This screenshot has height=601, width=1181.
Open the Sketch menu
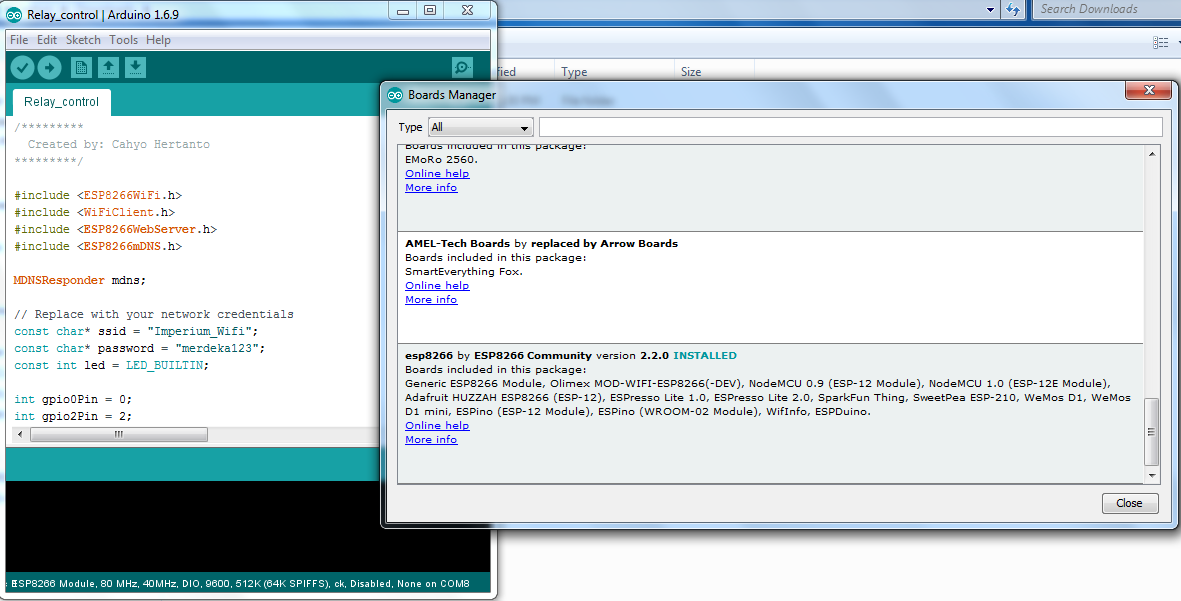point(83,40)
